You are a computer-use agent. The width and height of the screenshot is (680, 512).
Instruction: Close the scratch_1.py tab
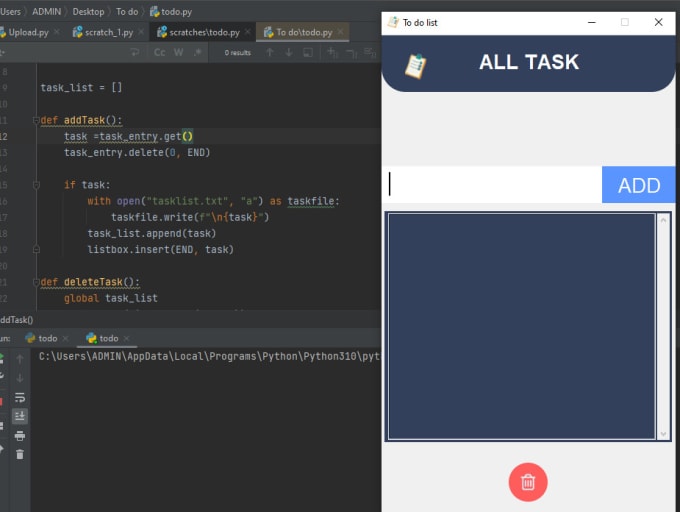(x=141, y=32)
